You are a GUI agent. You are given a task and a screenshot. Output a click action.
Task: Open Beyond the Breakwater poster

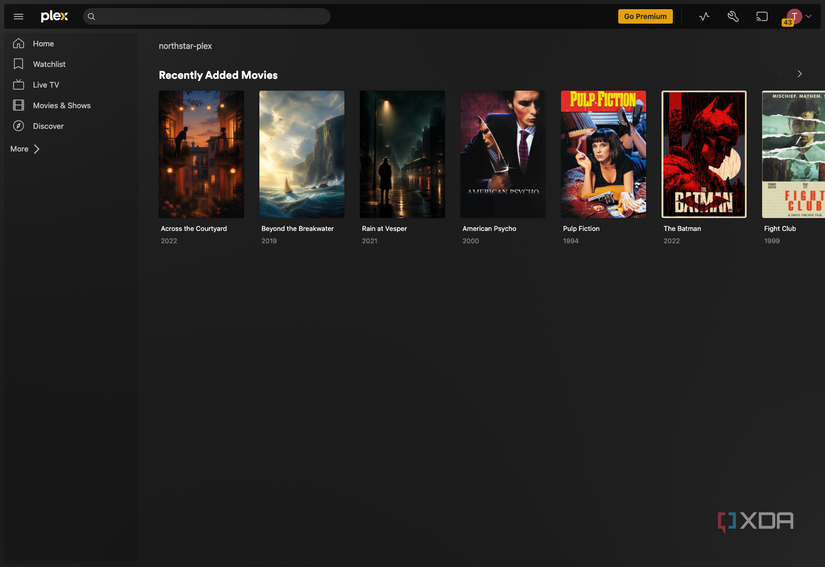click(x=301, y=154)
